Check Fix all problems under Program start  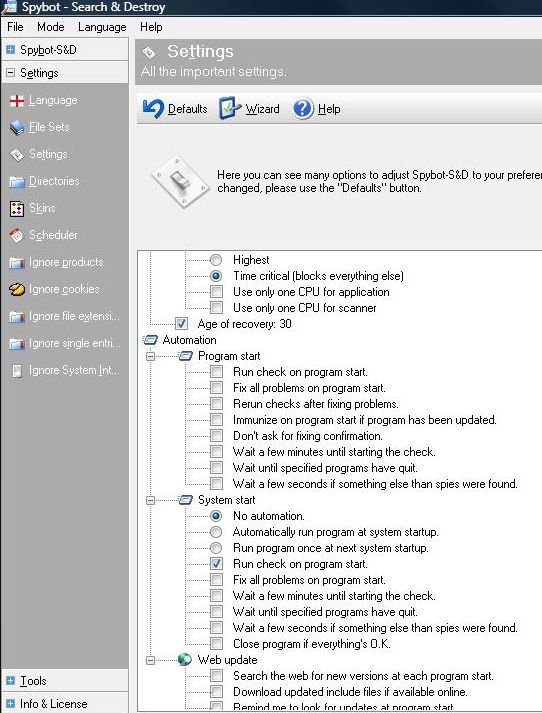pyautogui.click(x=216, y=387)
